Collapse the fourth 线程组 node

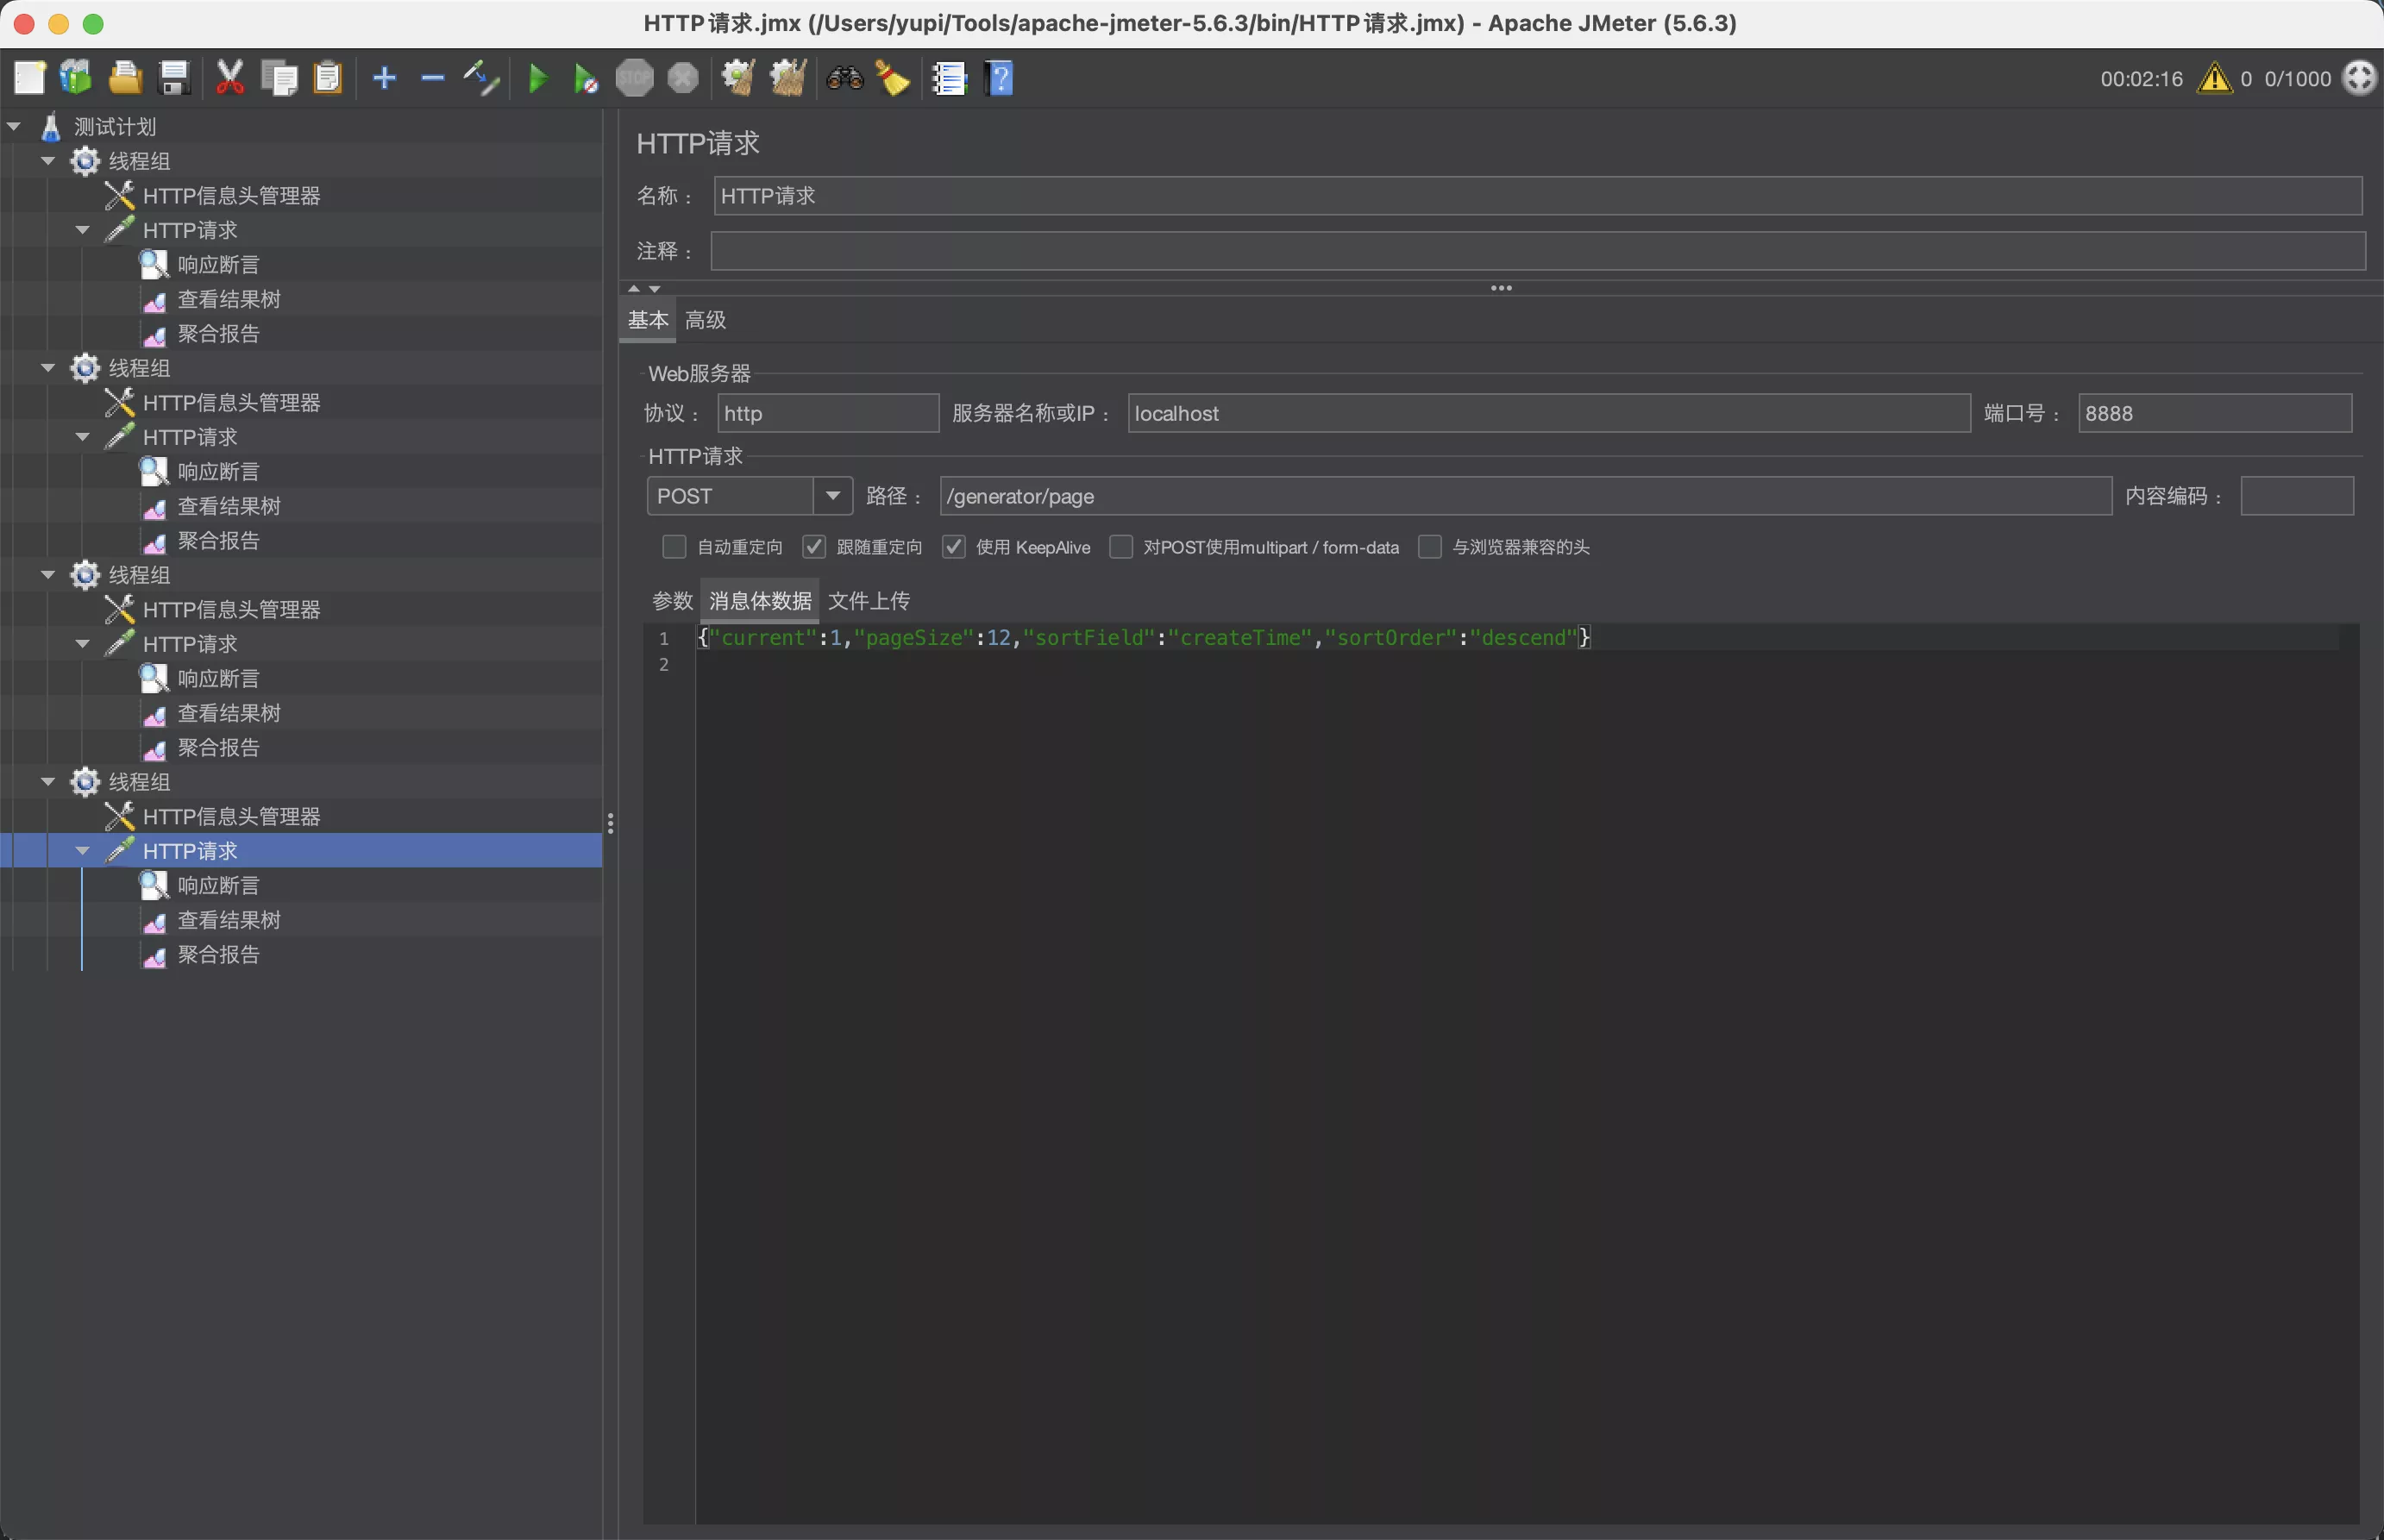(48, 782)
